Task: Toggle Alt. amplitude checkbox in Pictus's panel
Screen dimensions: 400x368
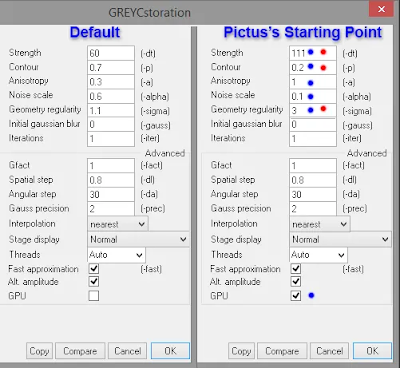Action: tap(296, 282)
